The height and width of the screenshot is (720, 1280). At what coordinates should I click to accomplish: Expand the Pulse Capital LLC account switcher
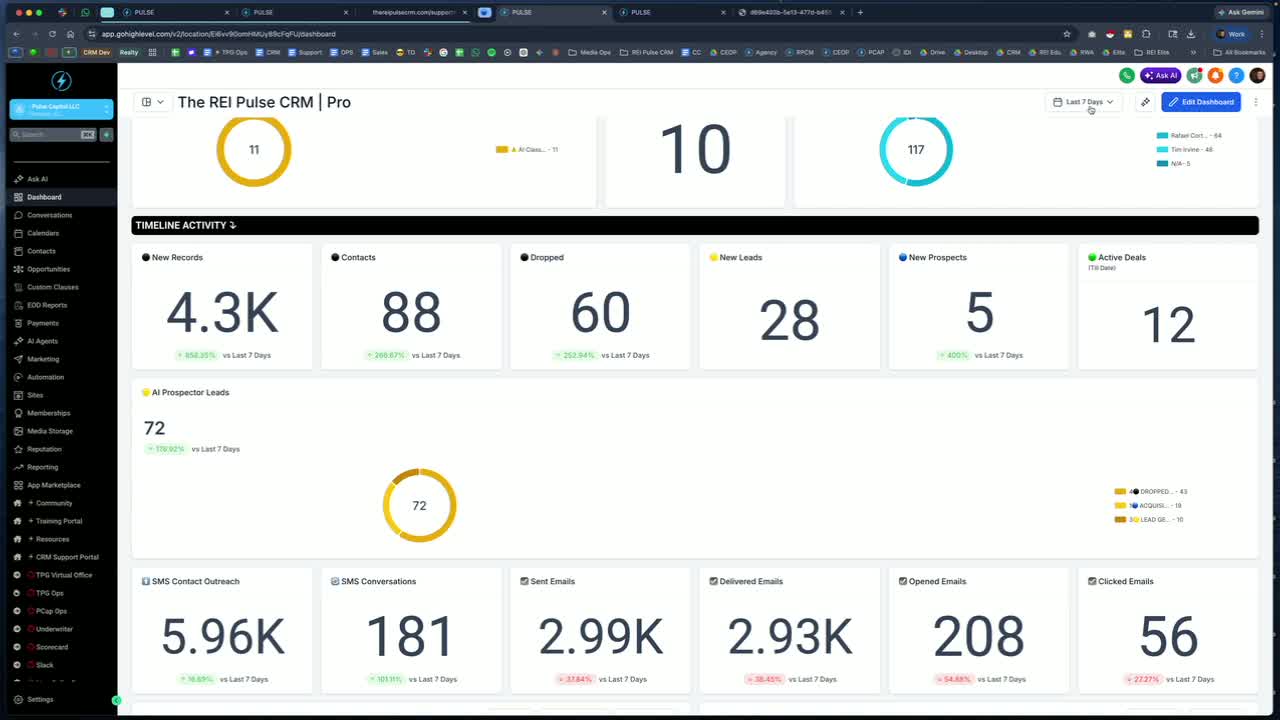point(61,109)
